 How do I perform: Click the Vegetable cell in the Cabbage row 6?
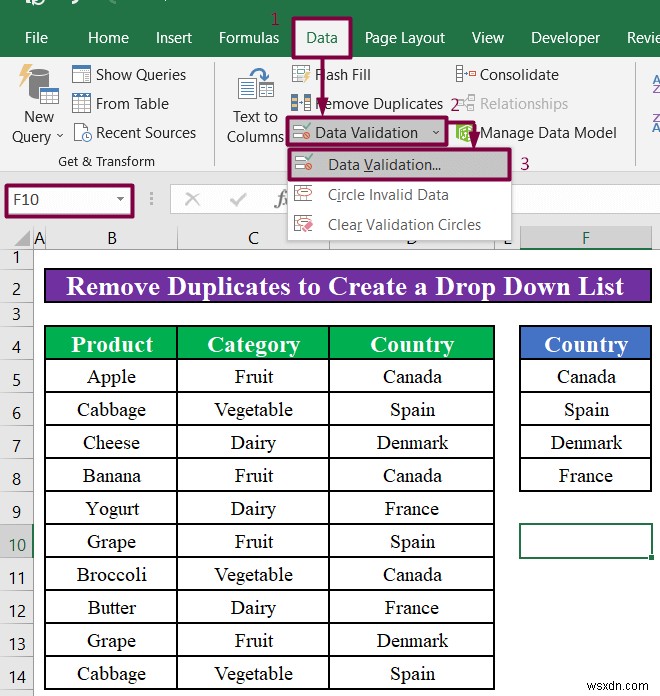[x=253, y=409]
